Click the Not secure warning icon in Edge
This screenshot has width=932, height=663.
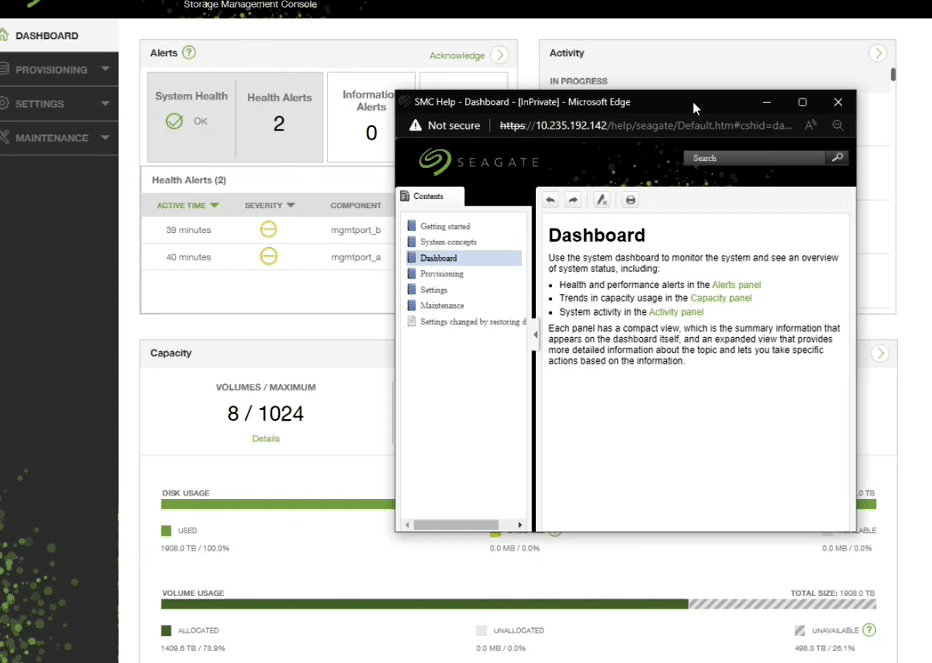(415, 125)
